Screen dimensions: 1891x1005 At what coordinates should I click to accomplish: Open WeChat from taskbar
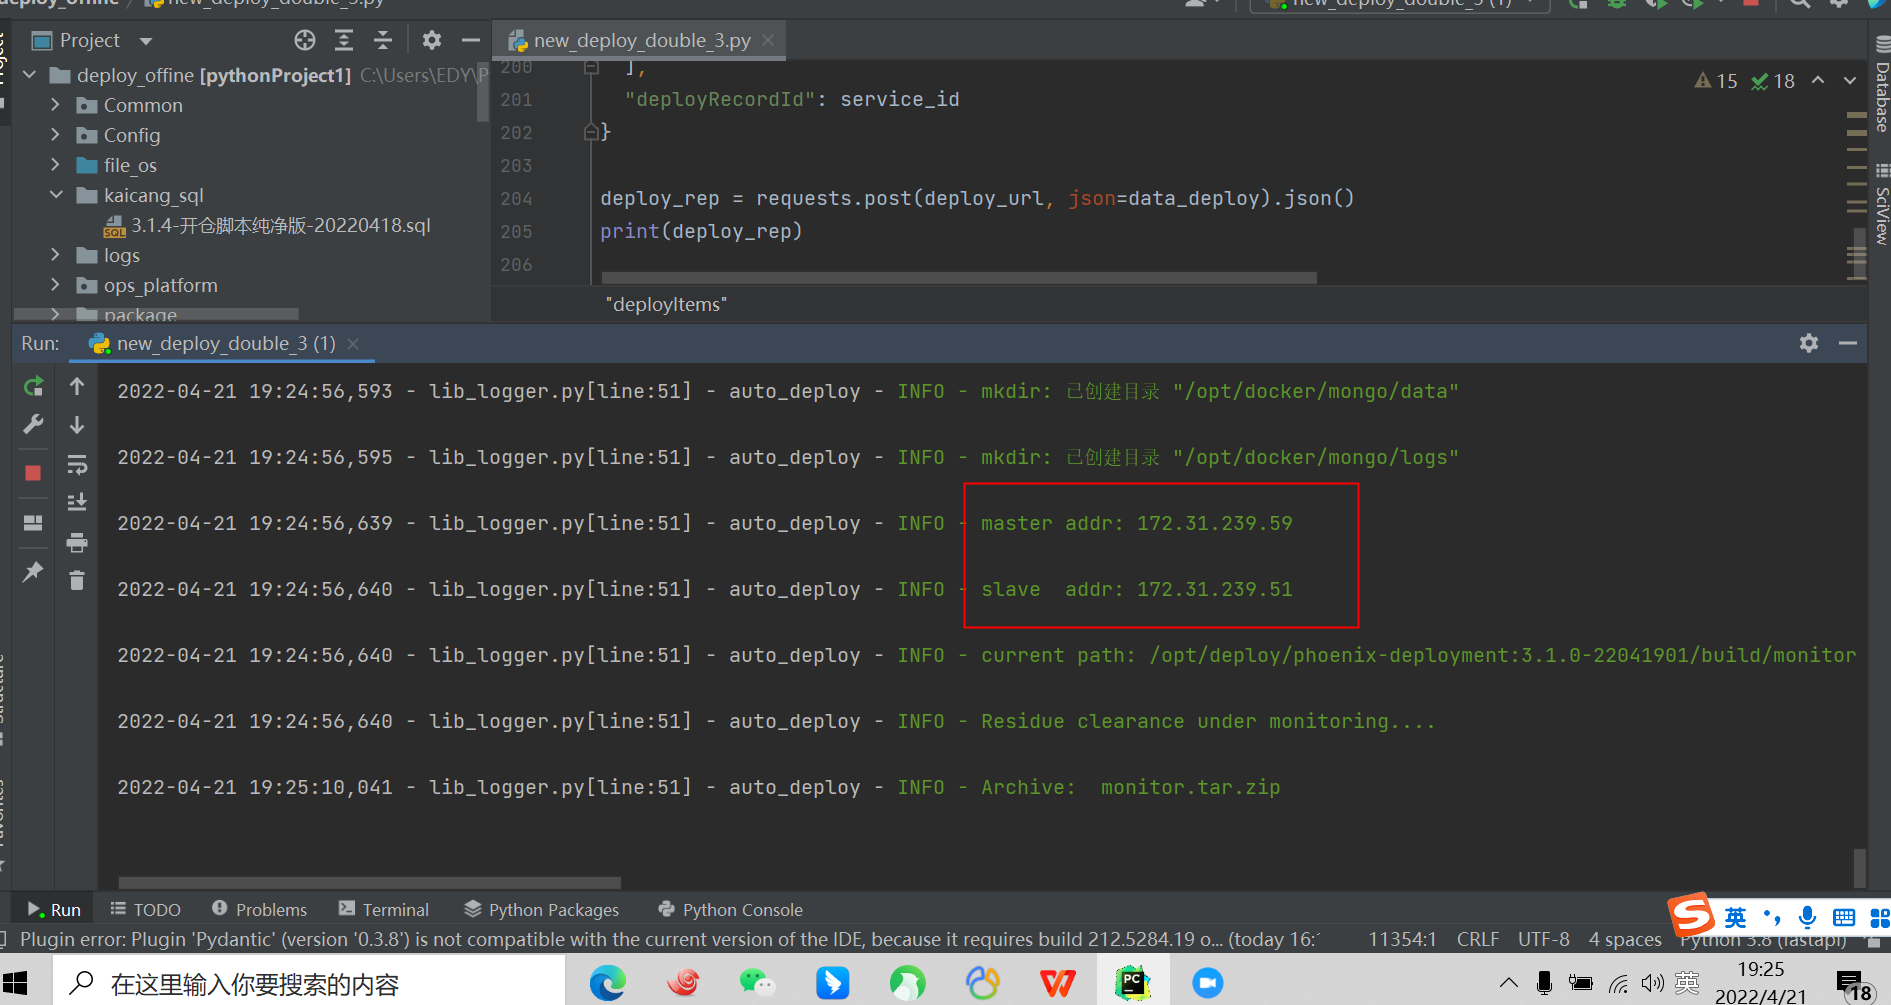(757, 983)
